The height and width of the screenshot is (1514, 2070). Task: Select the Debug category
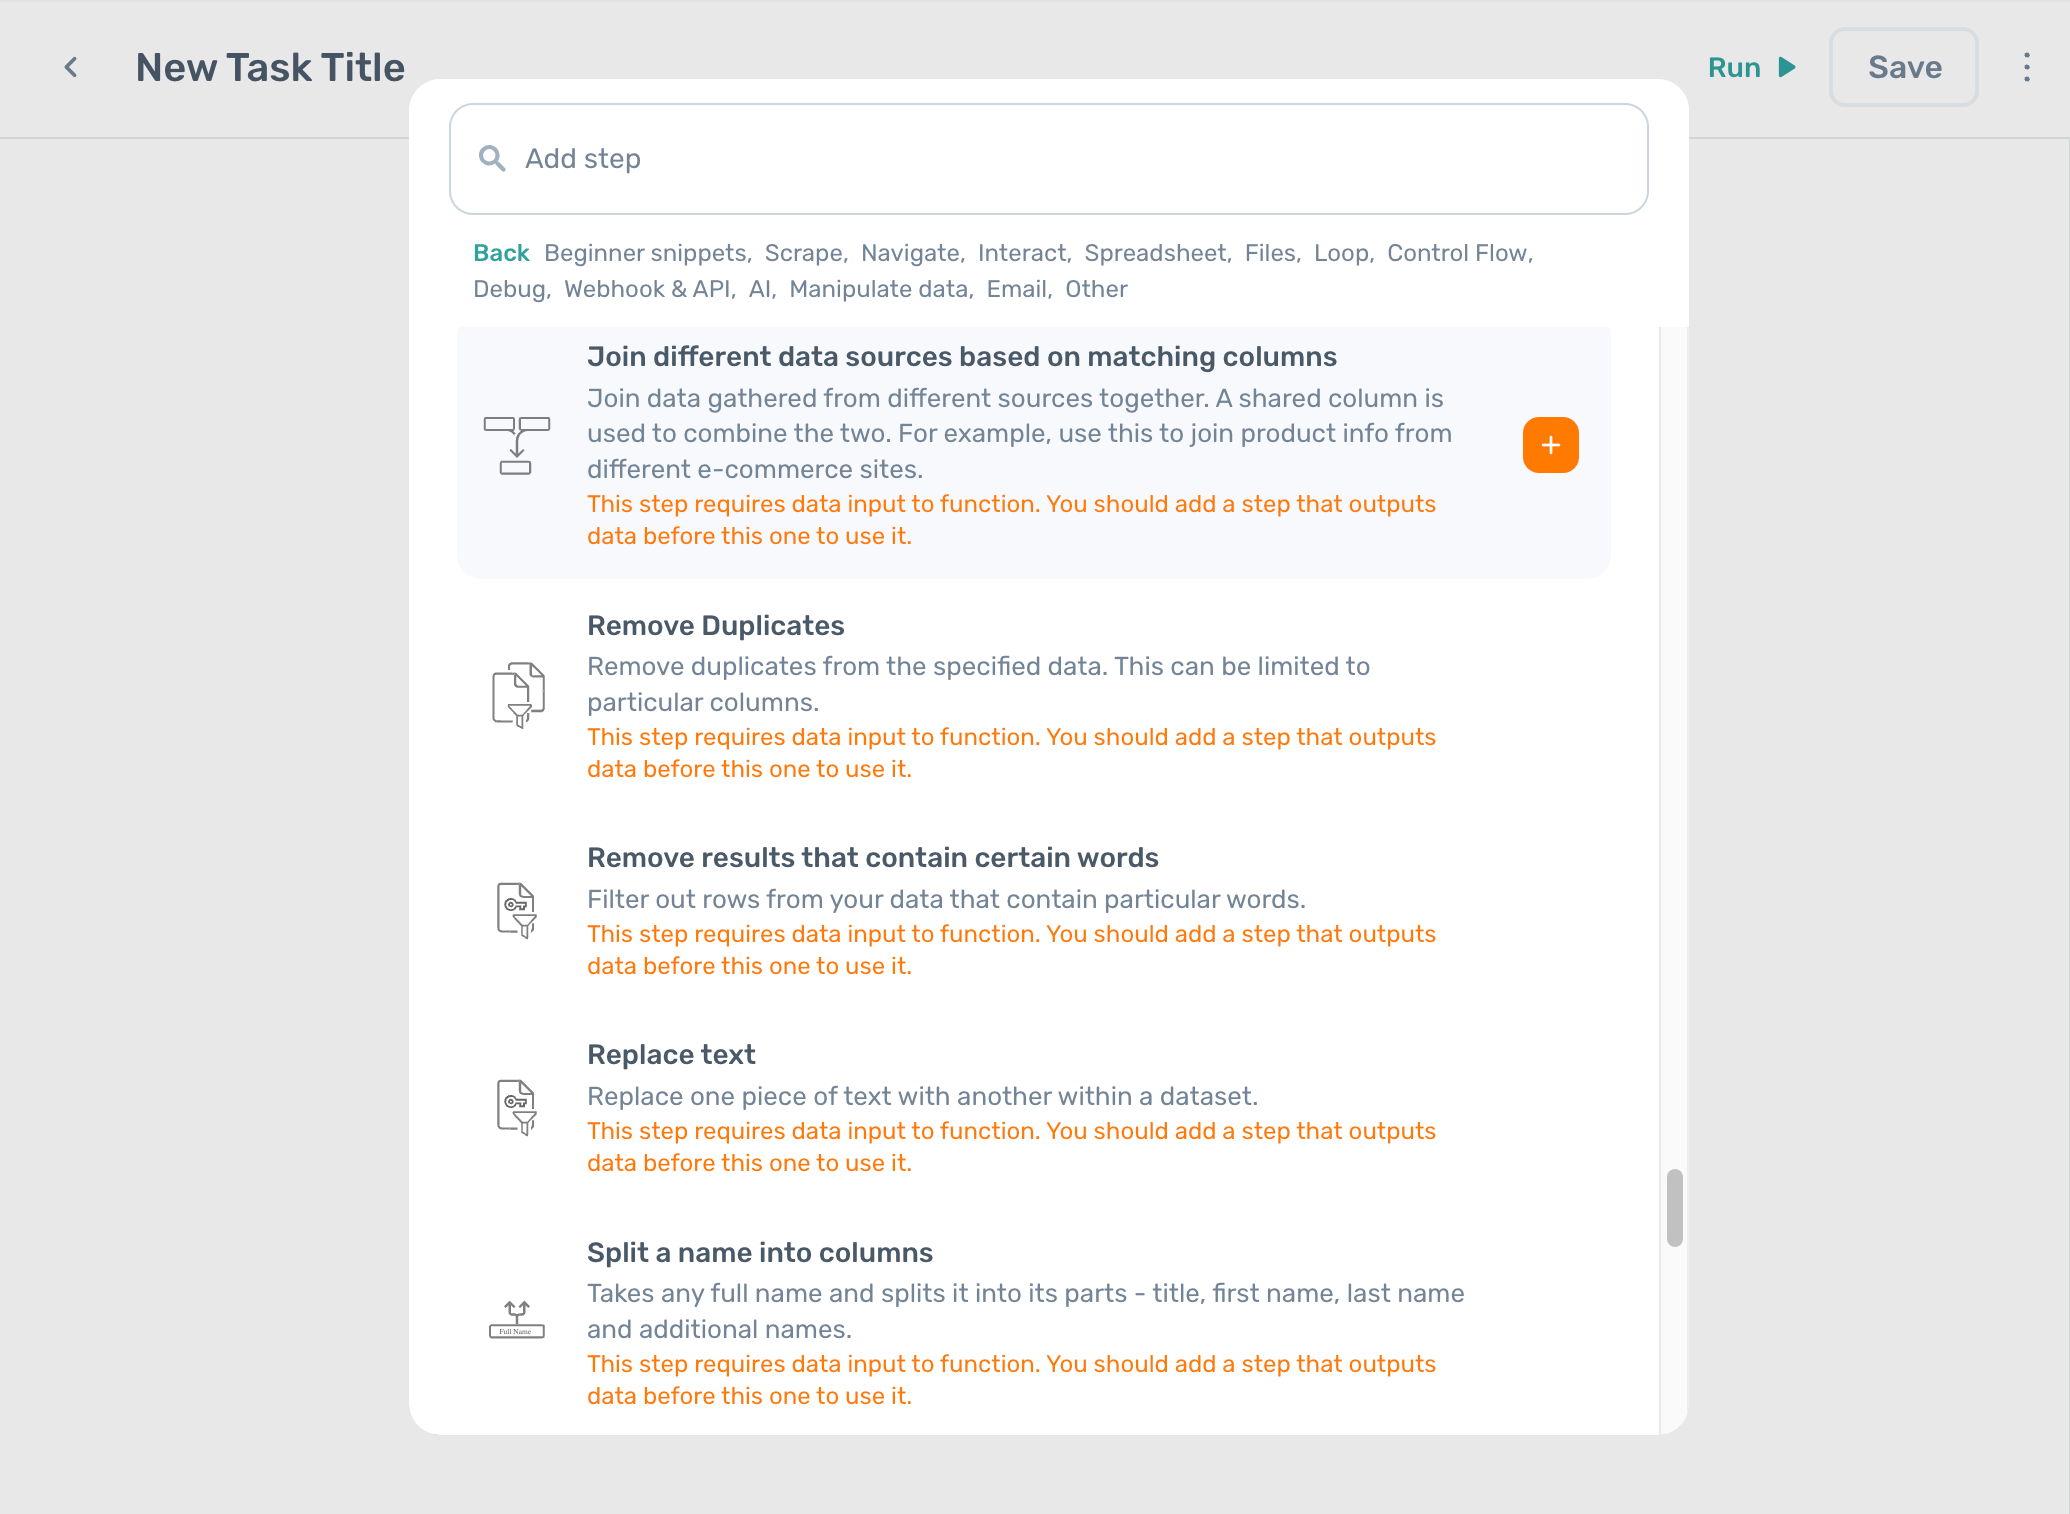pyautogui.click(x=510, y=289)
